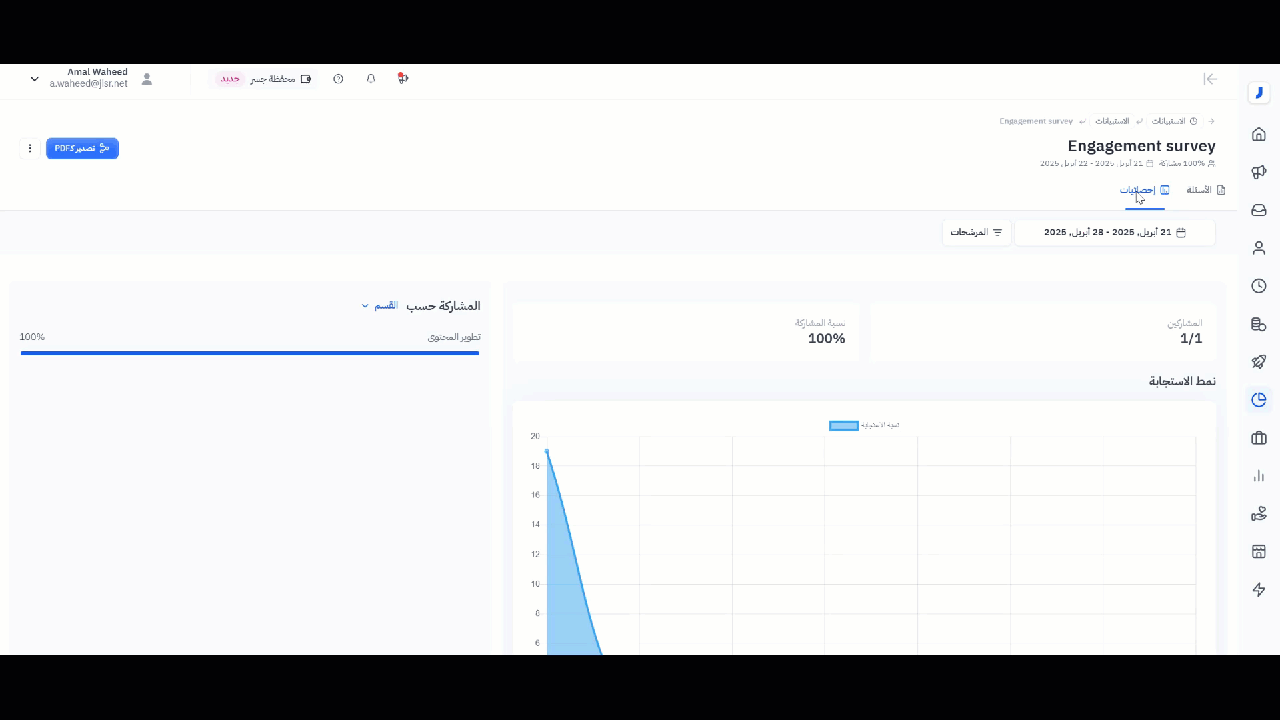Click the blue PDF export button

[82, 148]
